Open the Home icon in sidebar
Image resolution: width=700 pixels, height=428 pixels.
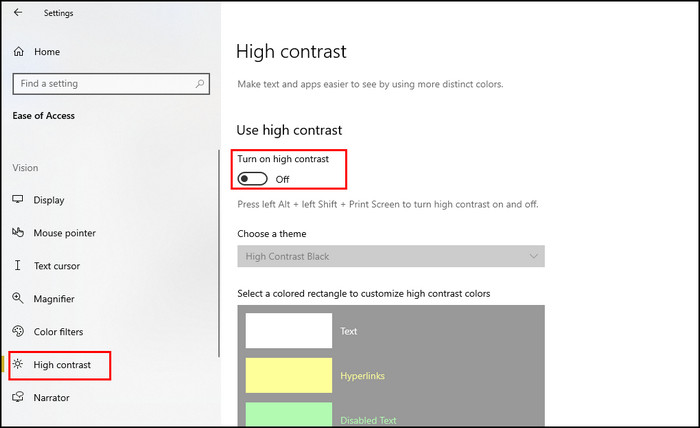coord(18,52)
